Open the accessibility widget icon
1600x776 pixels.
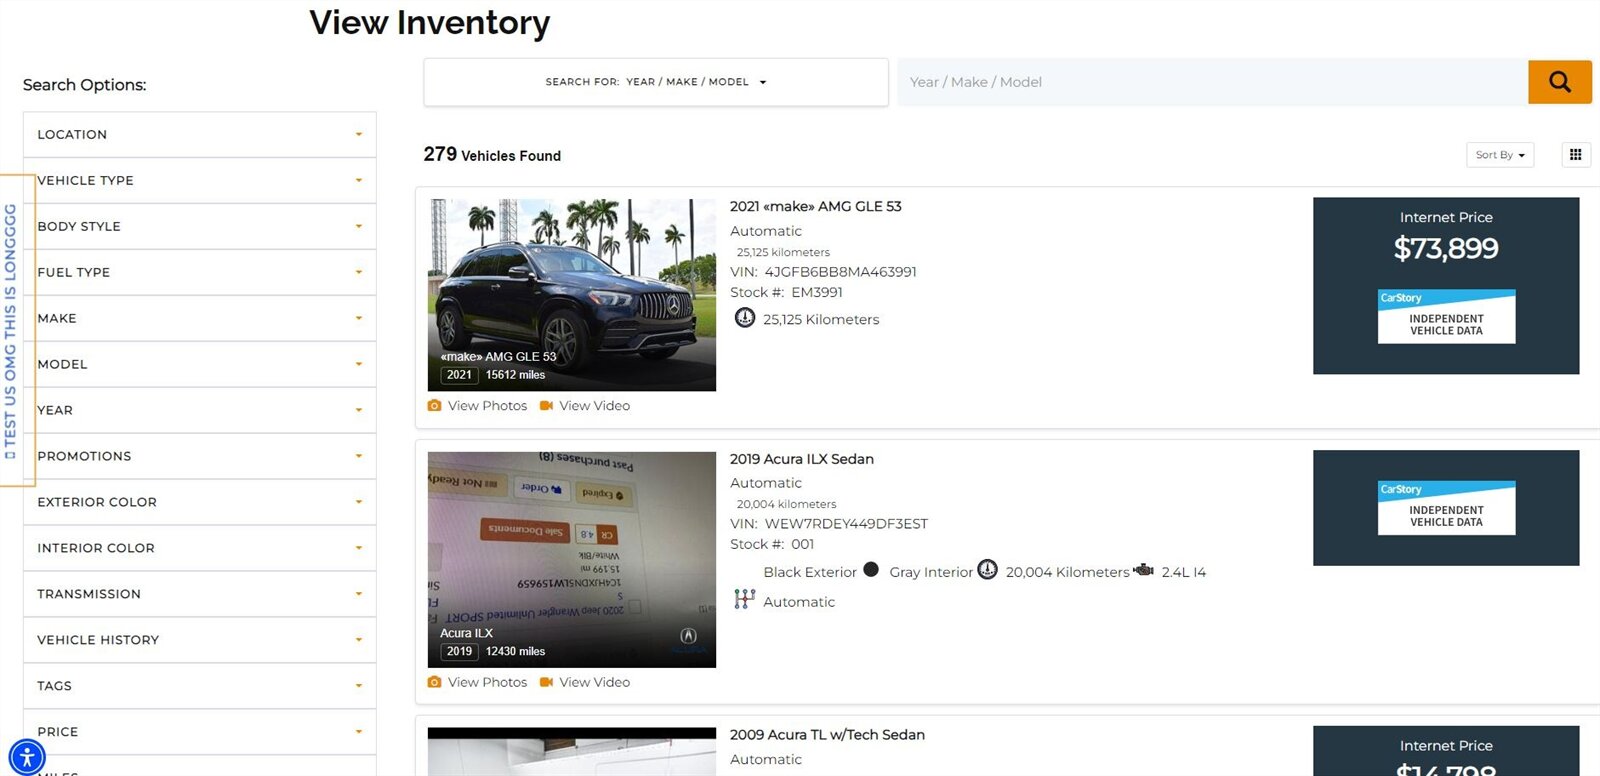click(27, 756)
